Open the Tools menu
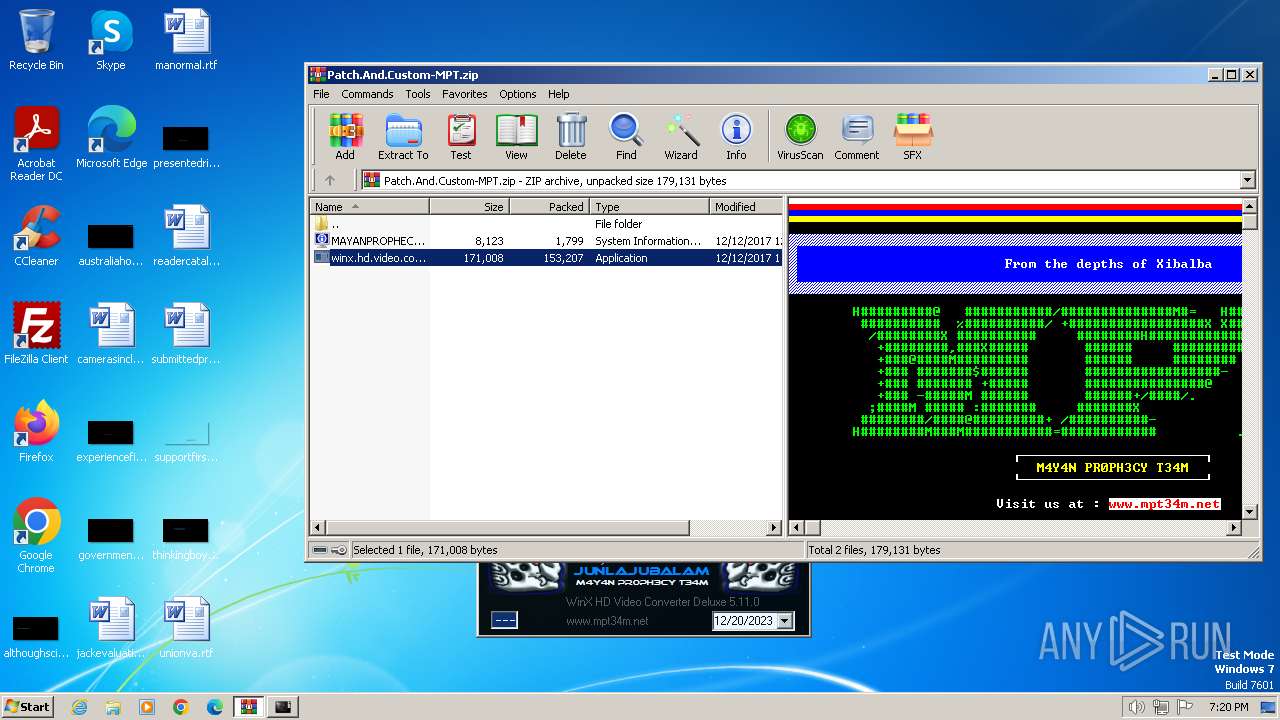This screenshot has width=1280, height=720. pos(418,94)
